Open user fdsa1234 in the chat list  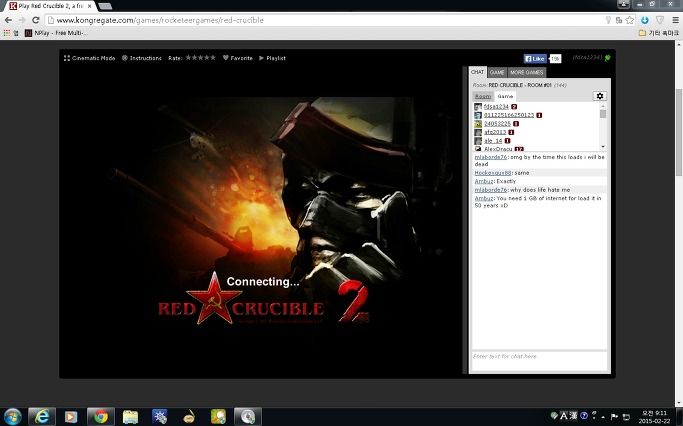tap(496, 107)
